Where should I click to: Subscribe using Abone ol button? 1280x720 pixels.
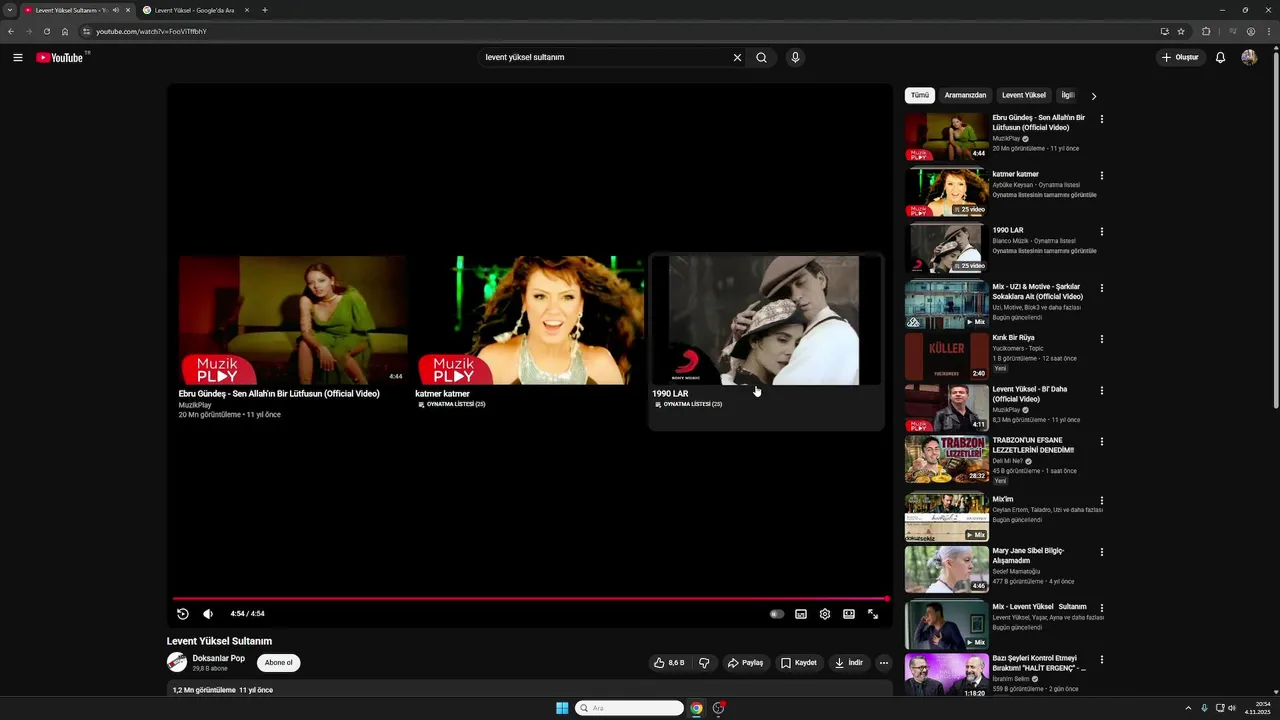(x=279, y=663)
